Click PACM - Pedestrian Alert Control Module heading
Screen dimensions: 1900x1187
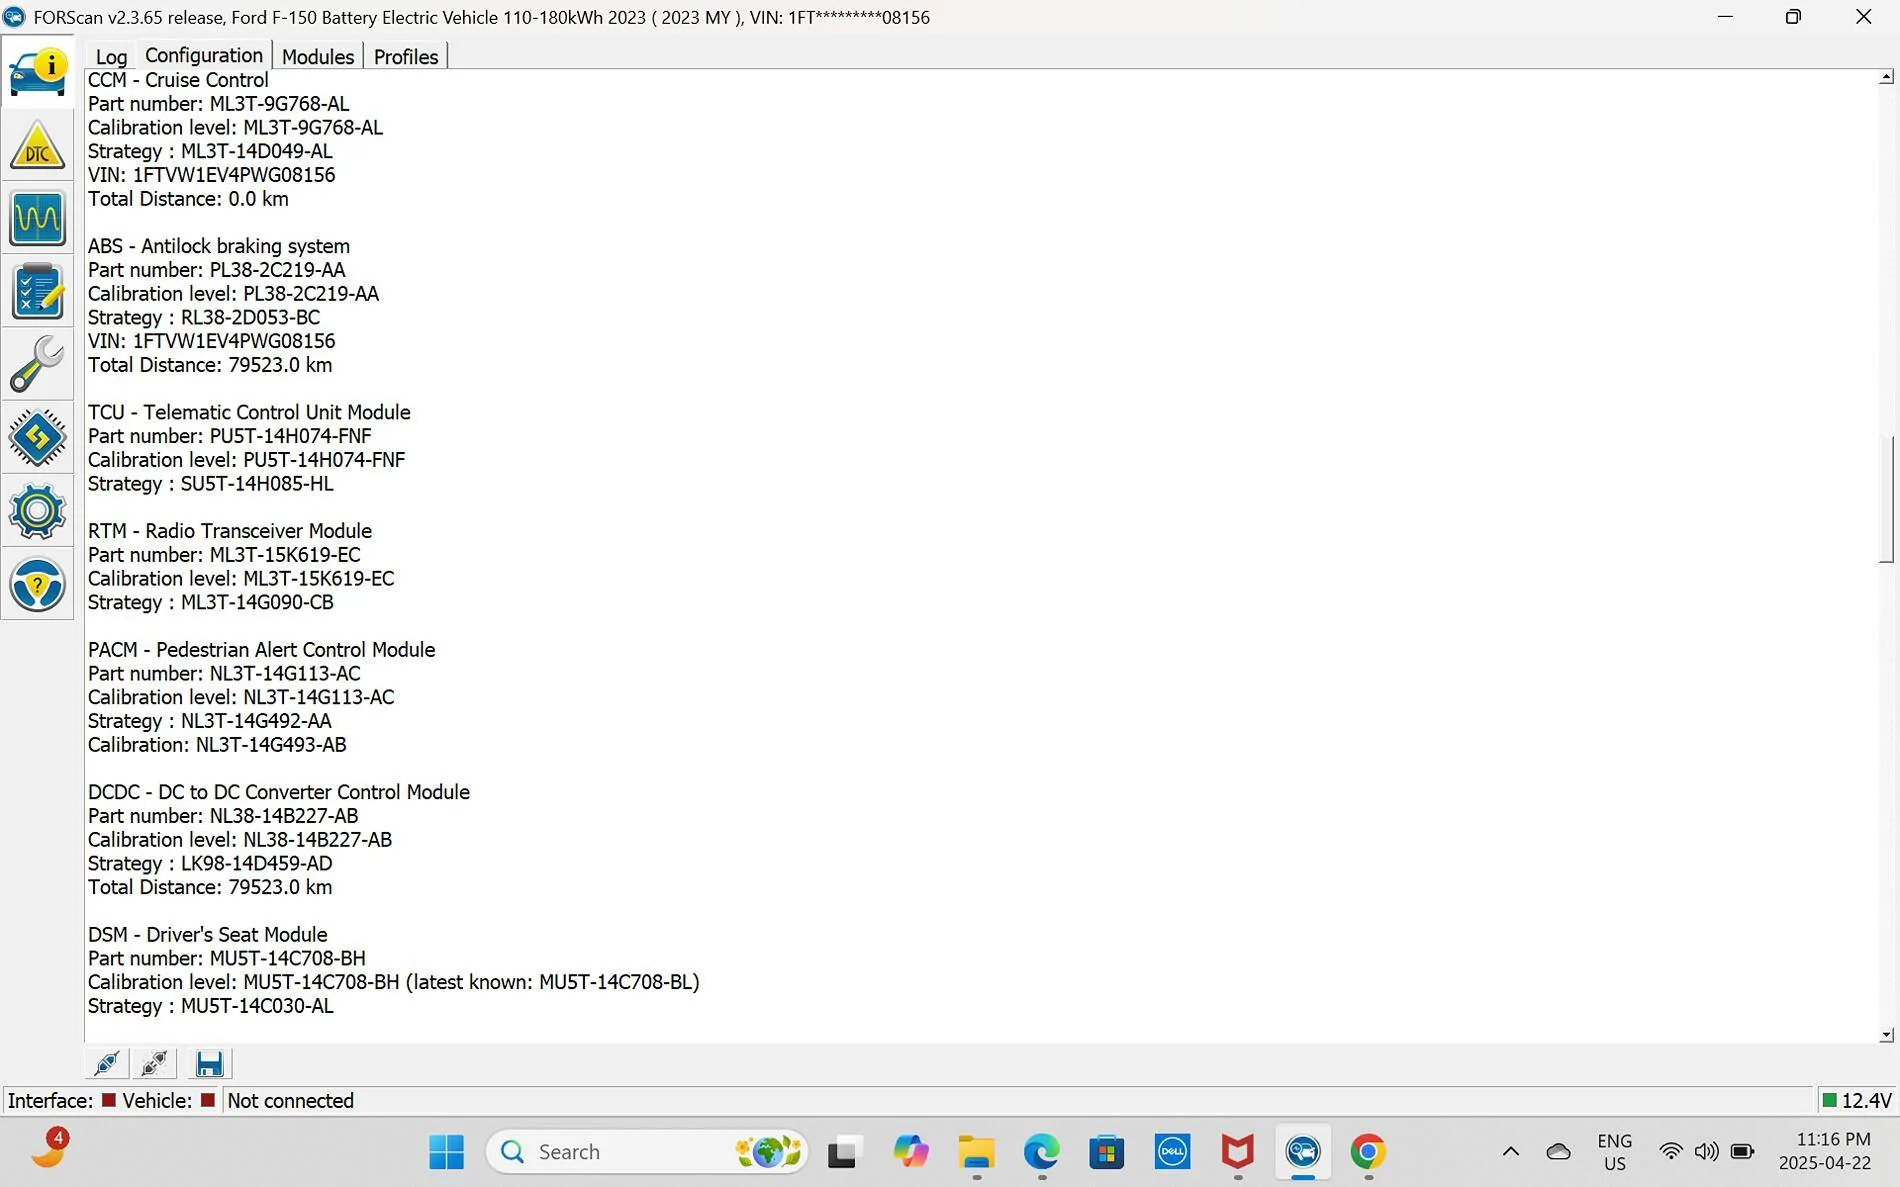pos(262,650)
